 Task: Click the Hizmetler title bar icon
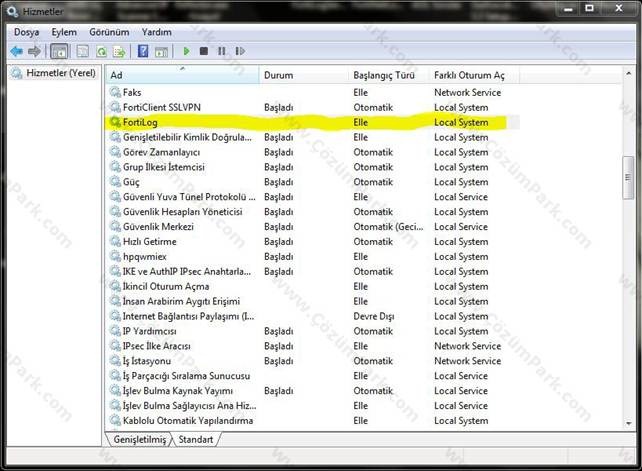coord(12,11)
